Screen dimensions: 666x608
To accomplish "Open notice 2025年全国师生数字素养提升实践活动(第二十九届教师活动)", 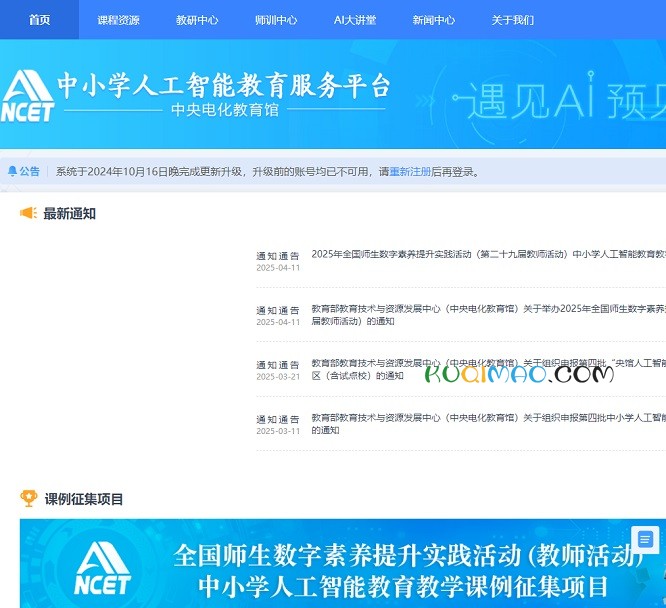I will pyautogui.click(x=488, y=254).
